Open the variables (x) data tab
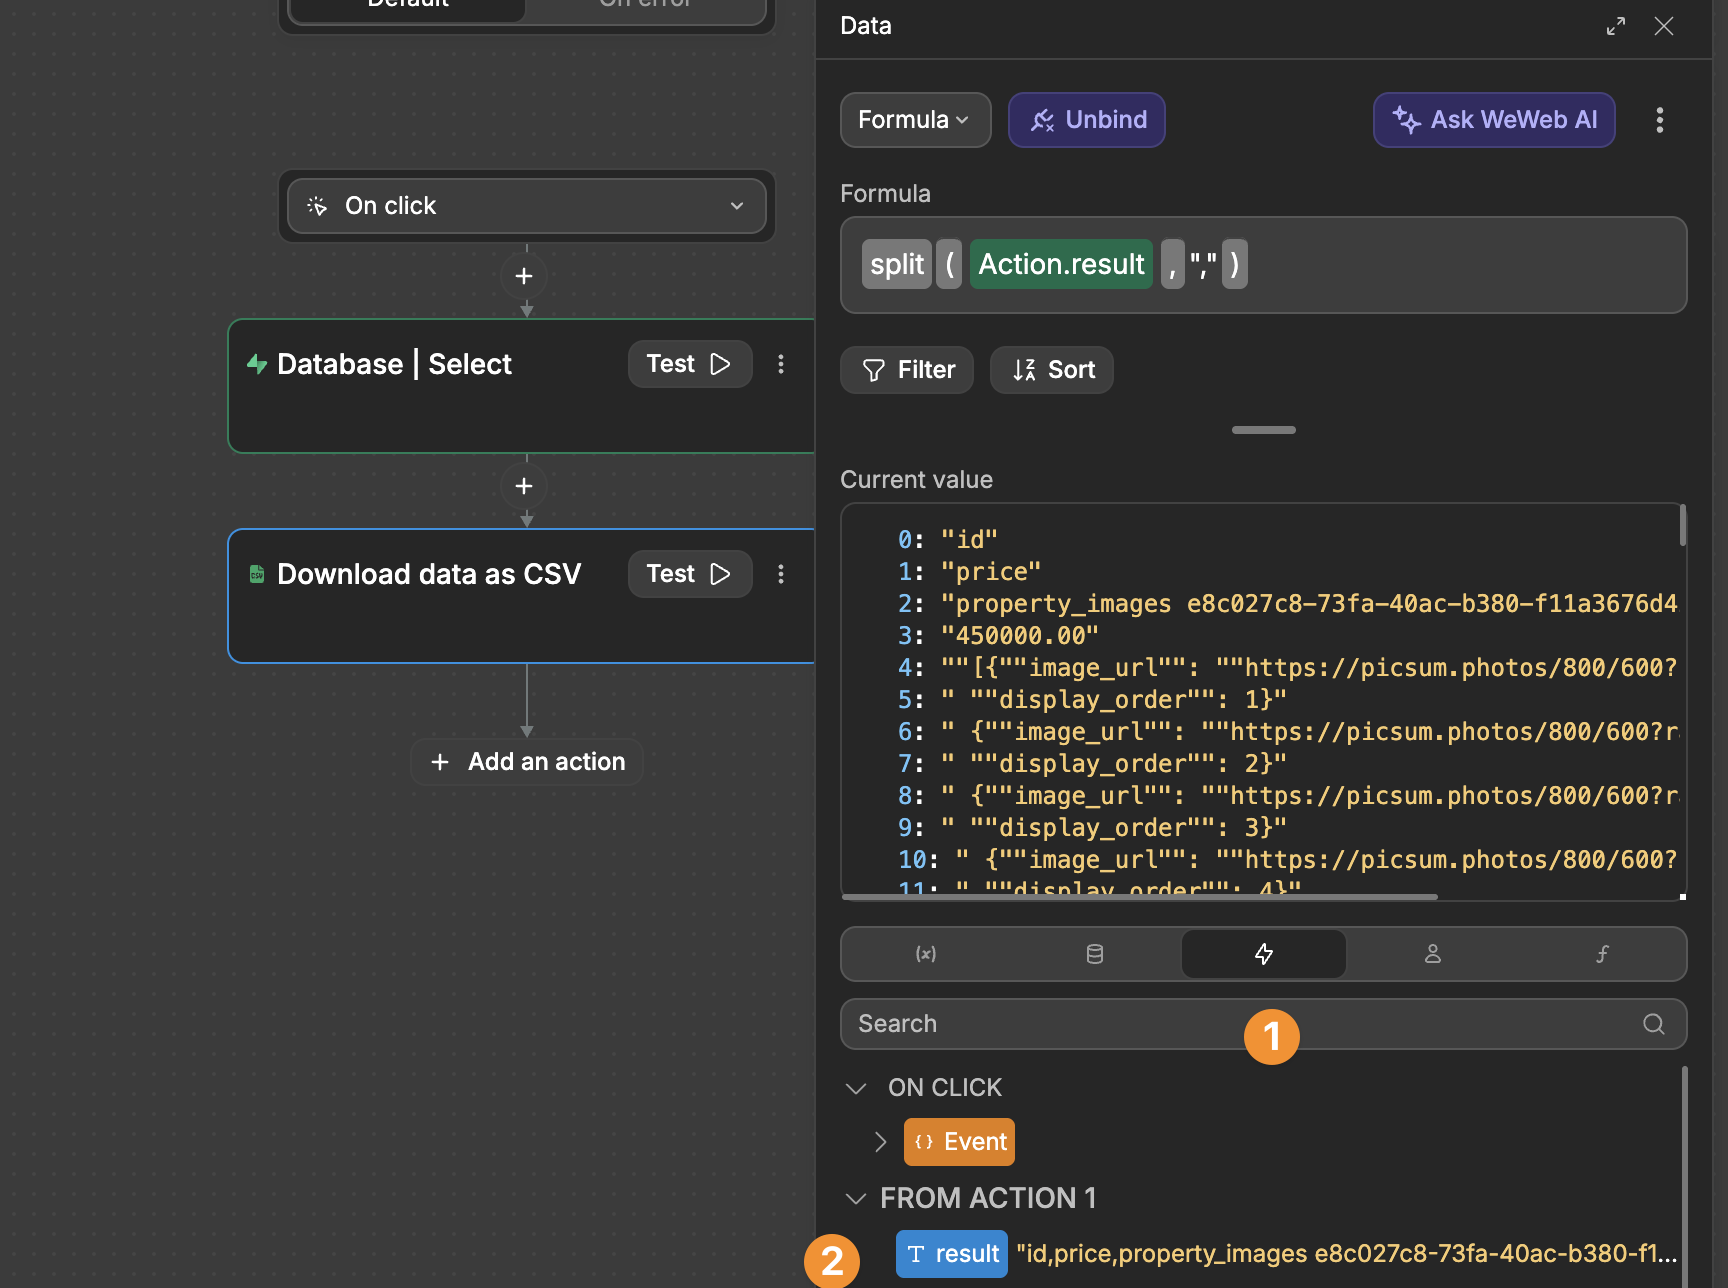Image resolution: width=1728 pixels, height=1288 pixels. 925,954
